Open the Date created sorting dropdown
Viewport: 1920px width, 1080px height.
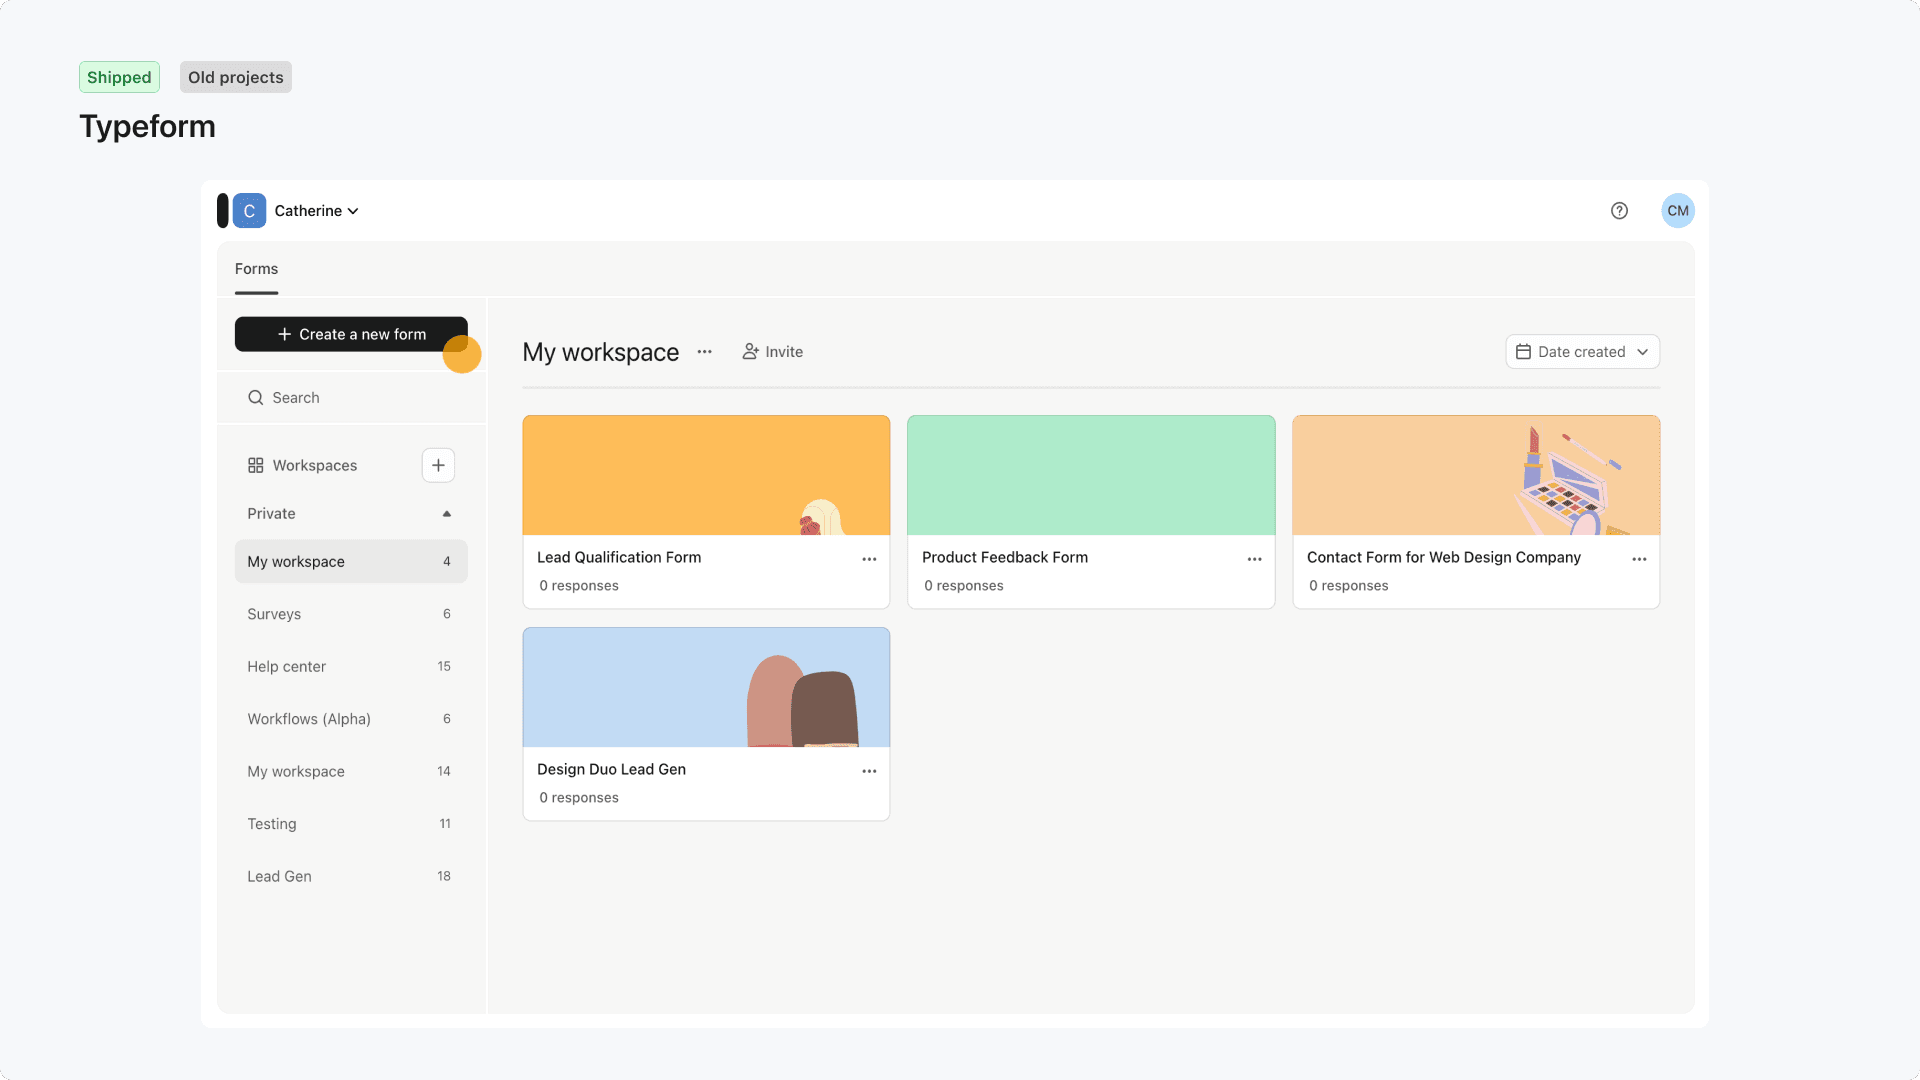tap(1582, 351)
